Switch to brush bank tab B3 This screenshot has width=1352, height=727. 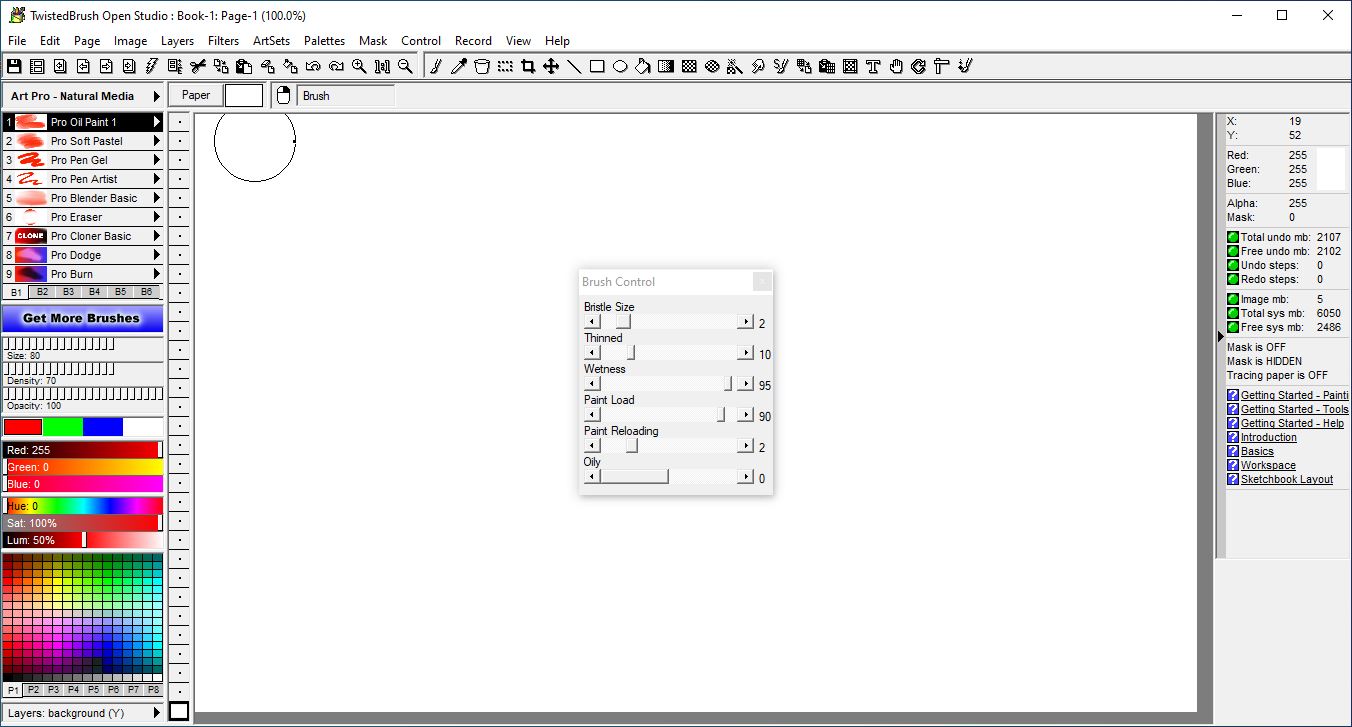click(68, 292)
